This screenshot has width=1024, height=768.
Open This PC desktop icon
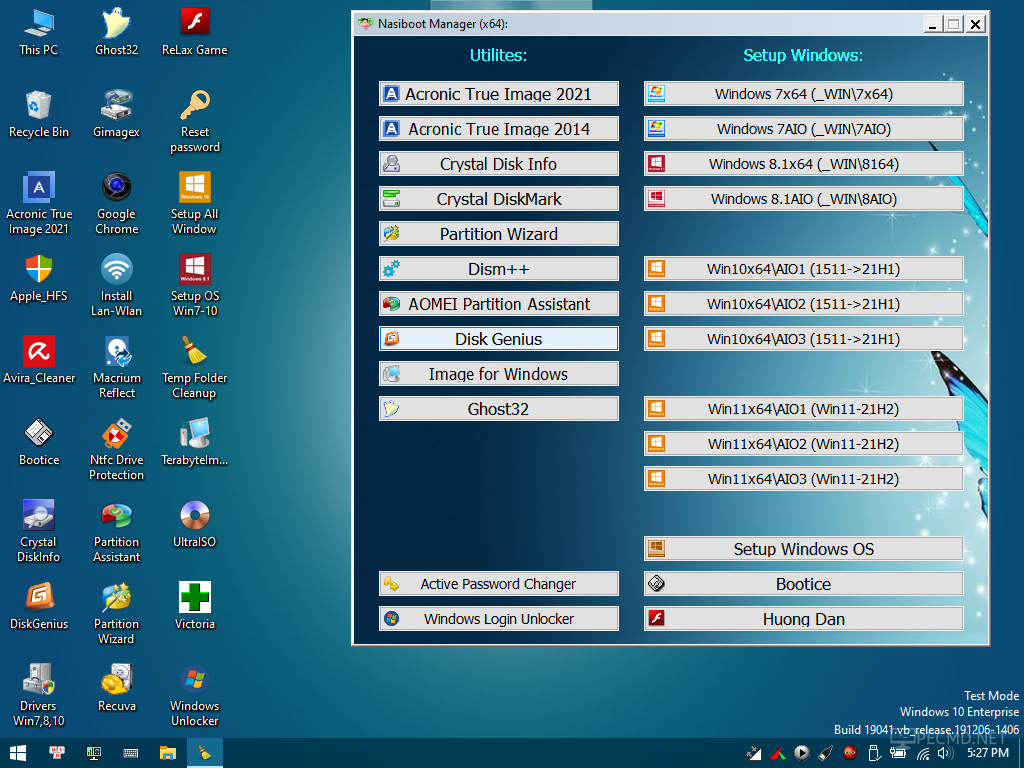39,31
